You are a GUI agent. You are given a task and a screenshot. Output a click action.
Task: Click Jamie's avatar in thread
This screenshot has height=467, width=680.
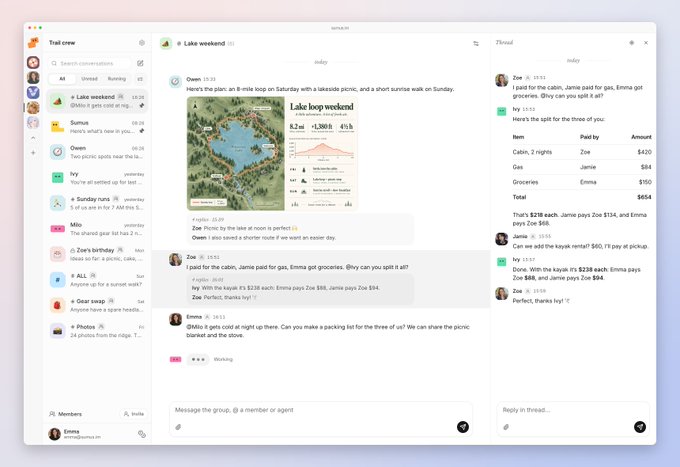click(502, 239)
